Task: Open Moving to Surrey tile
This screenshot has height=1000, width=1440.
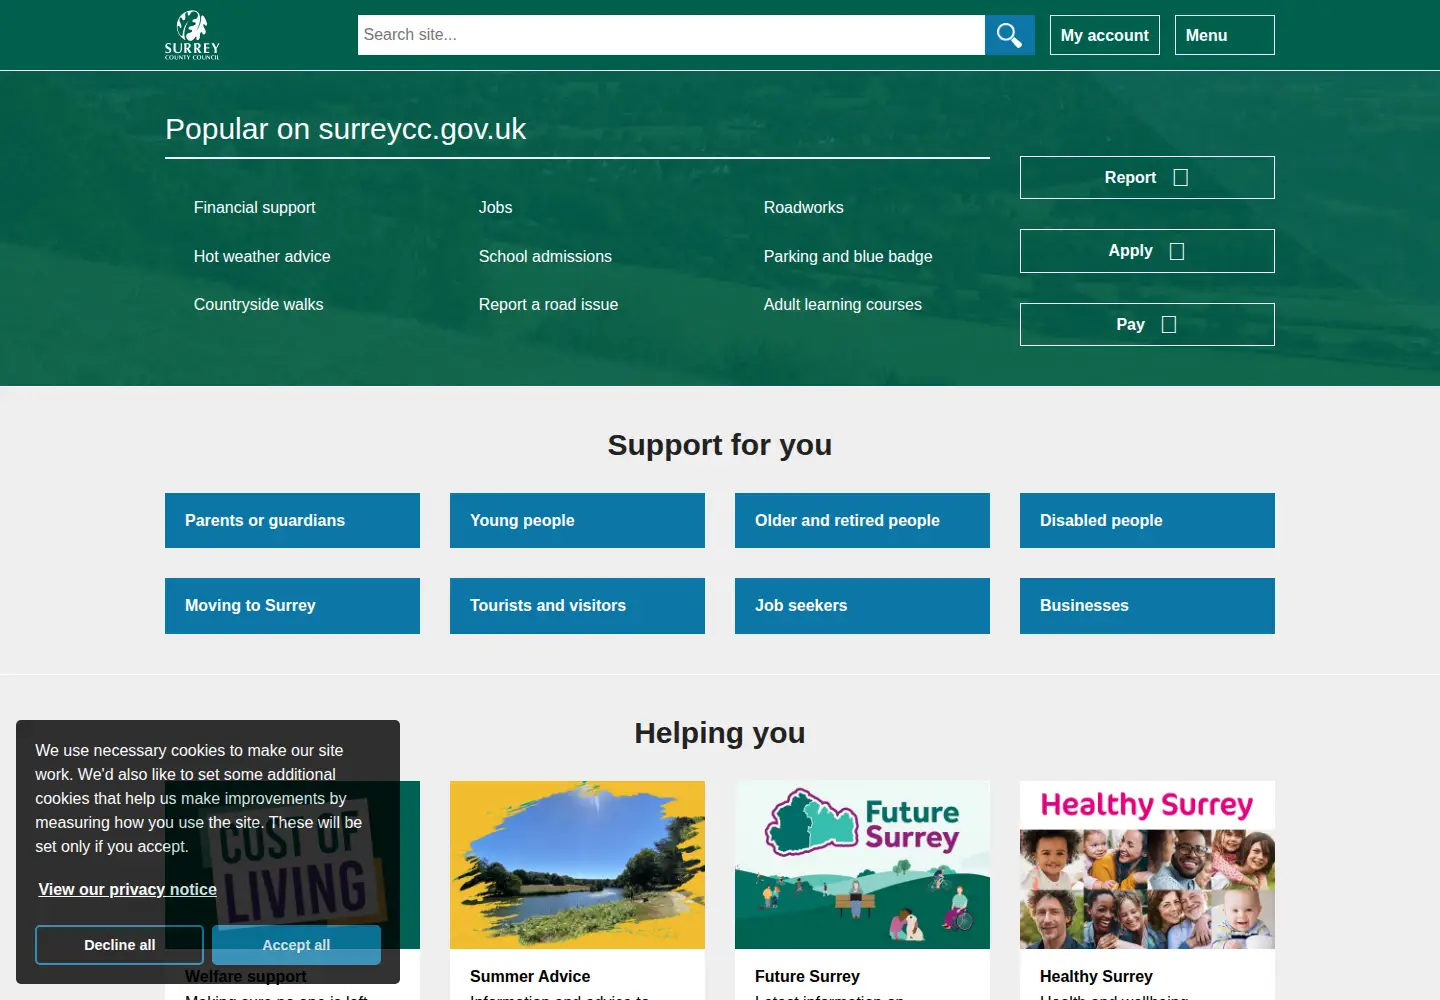Action: click(292, 606)
